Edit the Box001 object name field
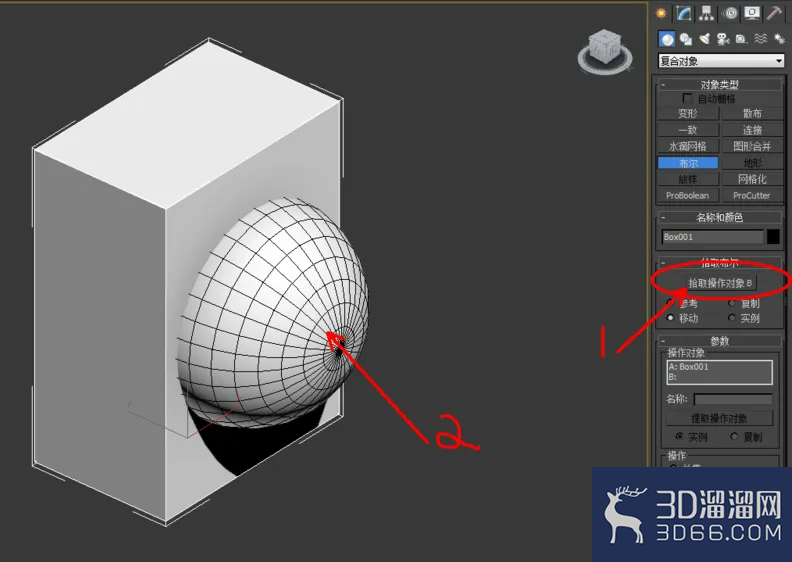The width and height of the screenshot is (792, 562). point(713,237)
